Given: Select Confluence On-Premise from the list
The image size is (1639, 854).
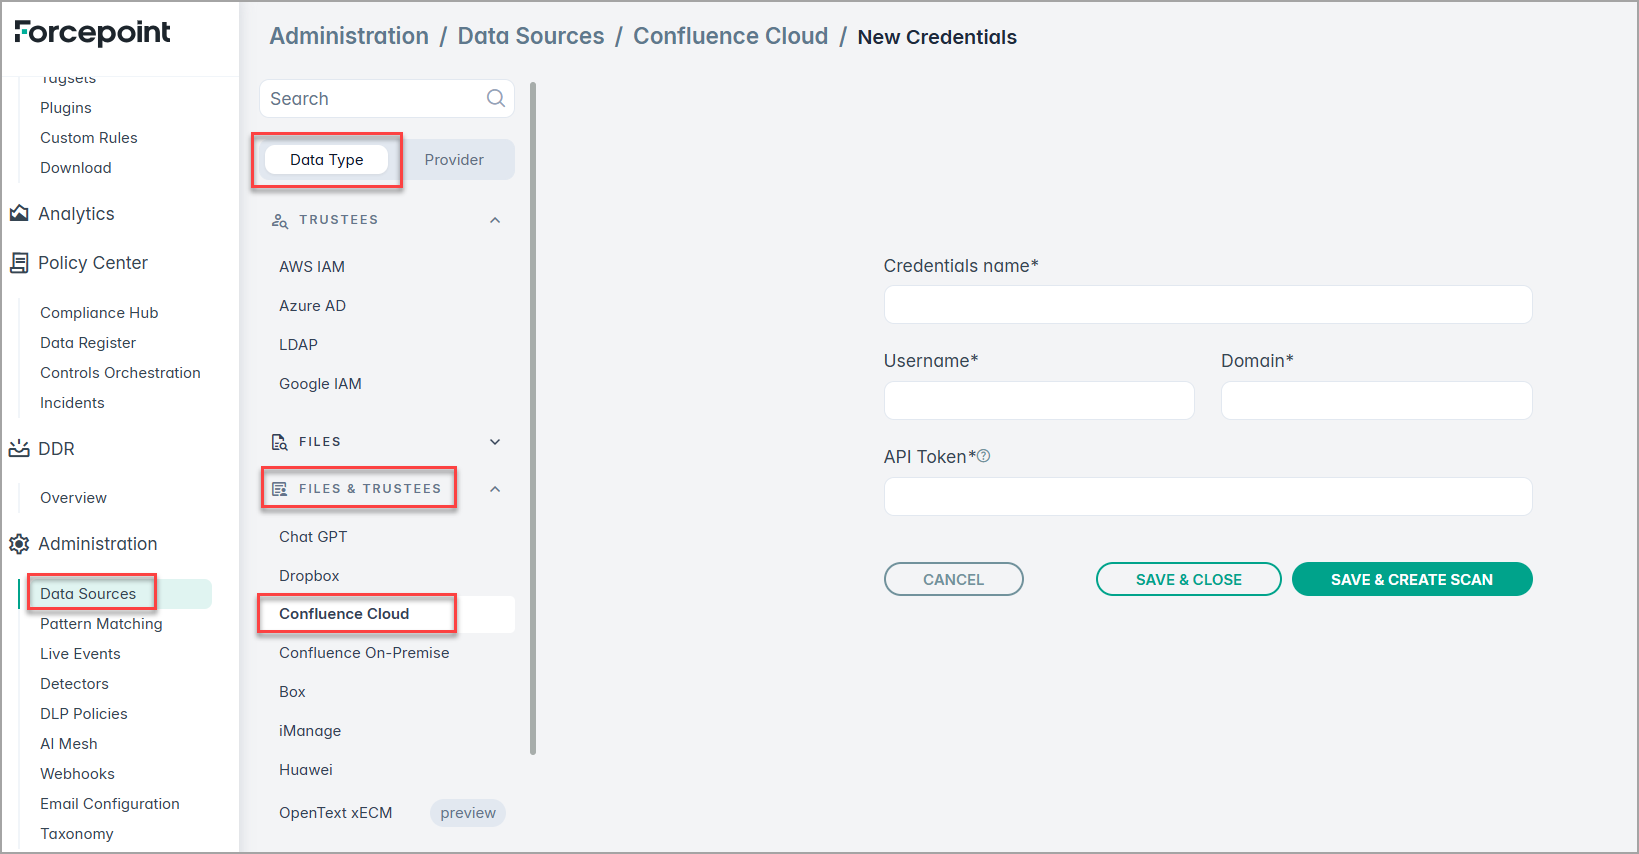Looking at the screenshot, I should point(364,653).
